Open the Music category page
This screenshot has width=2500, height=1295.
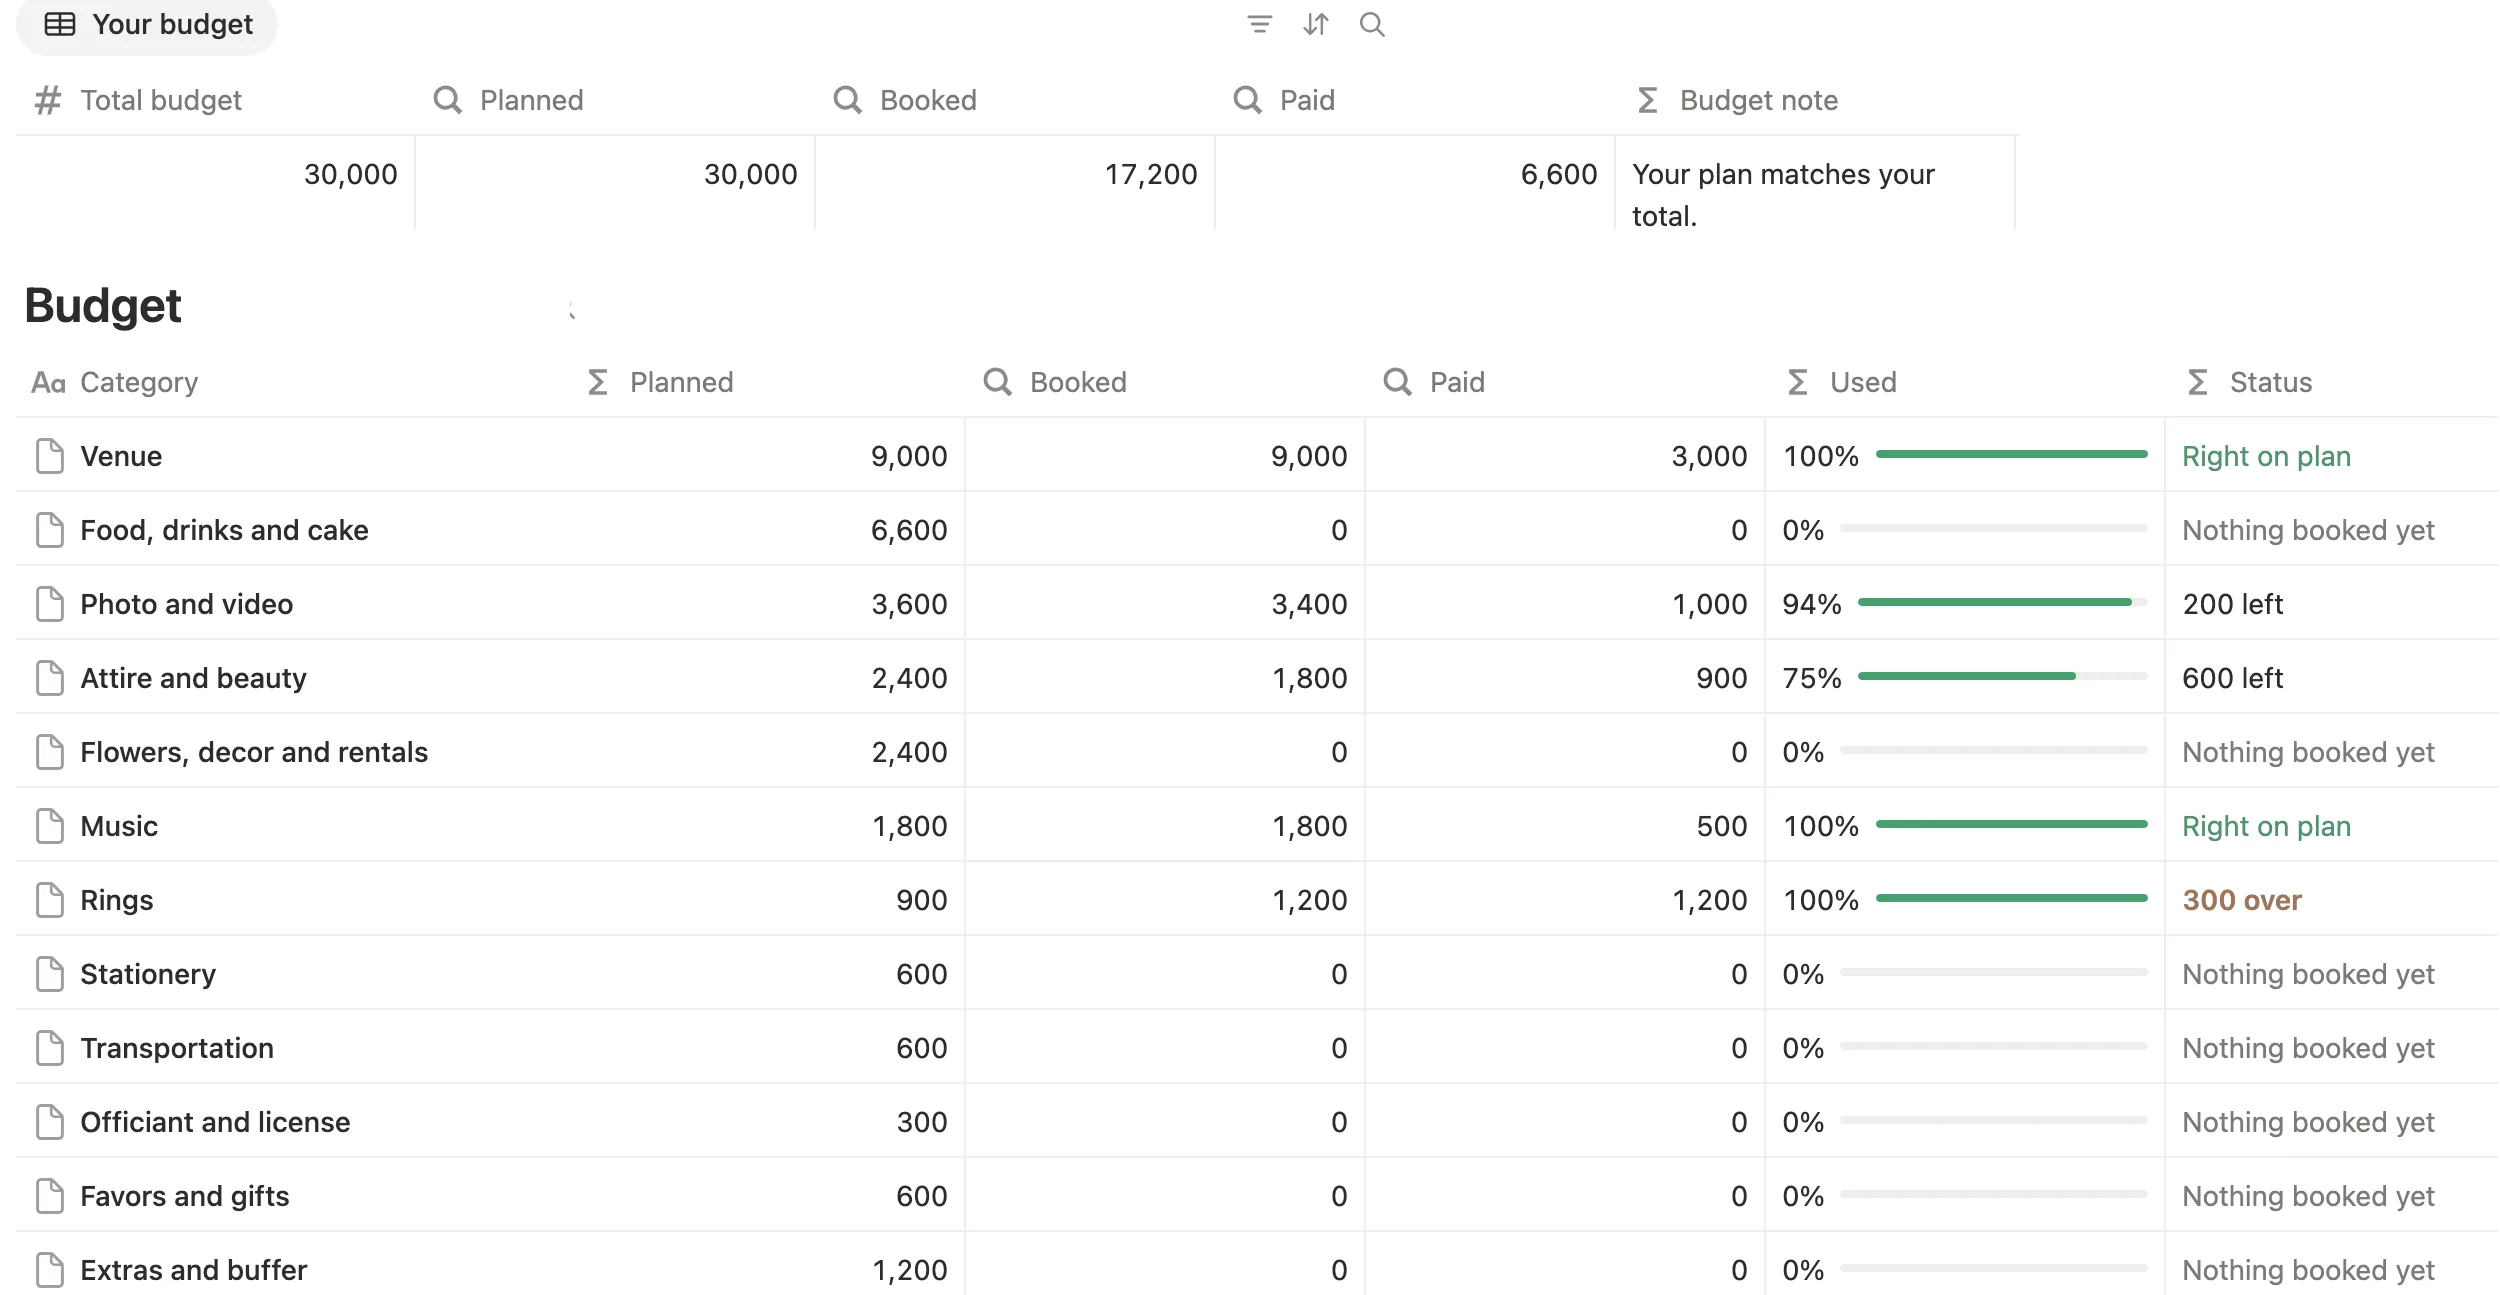tap(119, 826)
